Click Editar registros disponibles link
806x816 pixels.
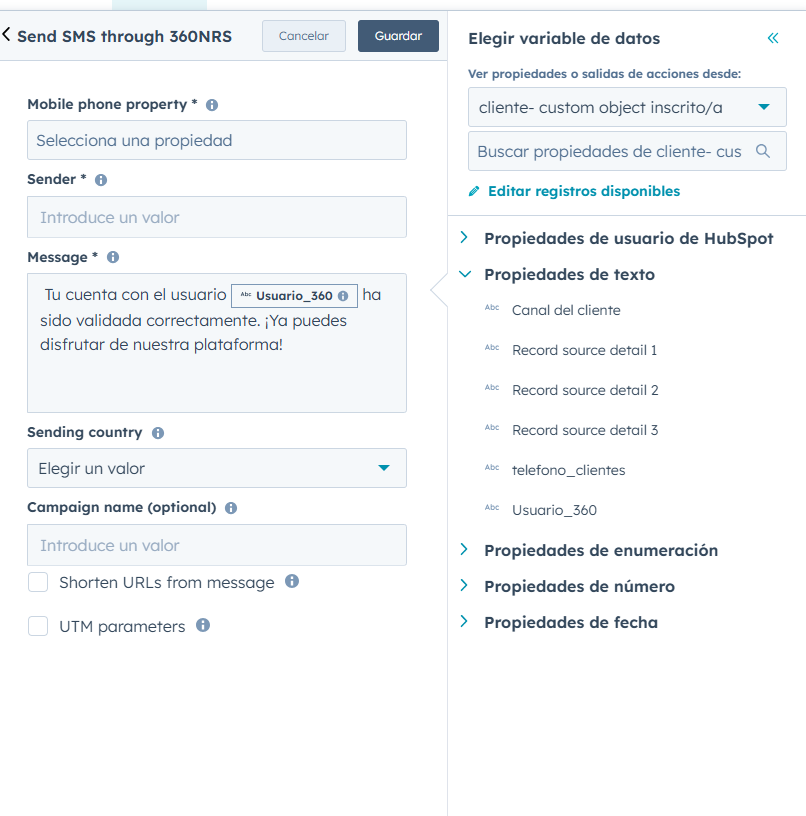click(583, 191)
